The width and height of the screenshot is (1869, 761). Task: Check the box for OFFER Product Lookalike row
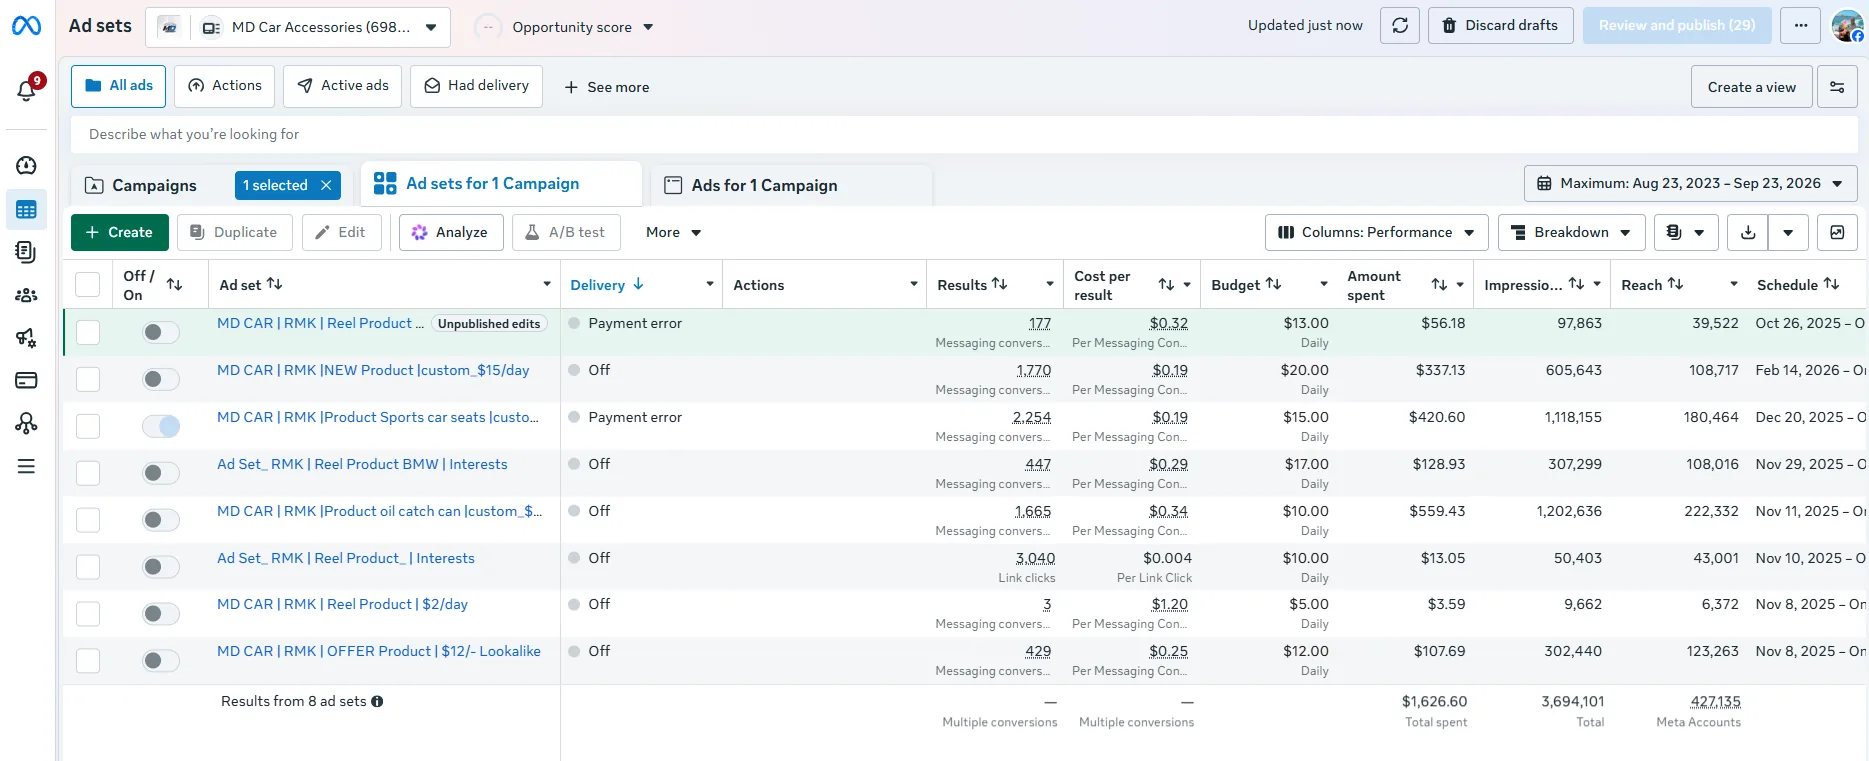(x=88, y=661)
